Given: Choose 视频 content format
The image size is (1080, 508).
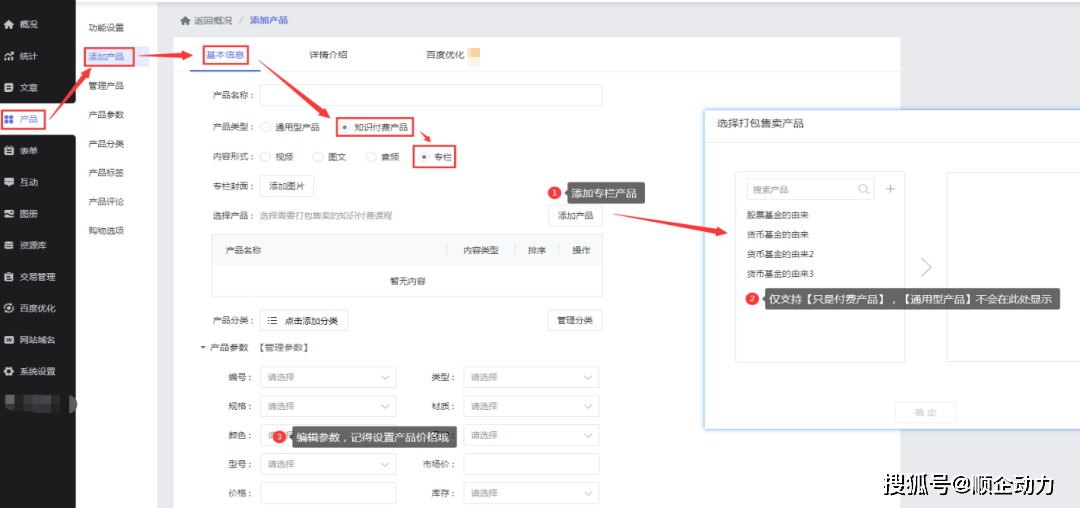Looking at the screenshot, I should click(266, 157).
